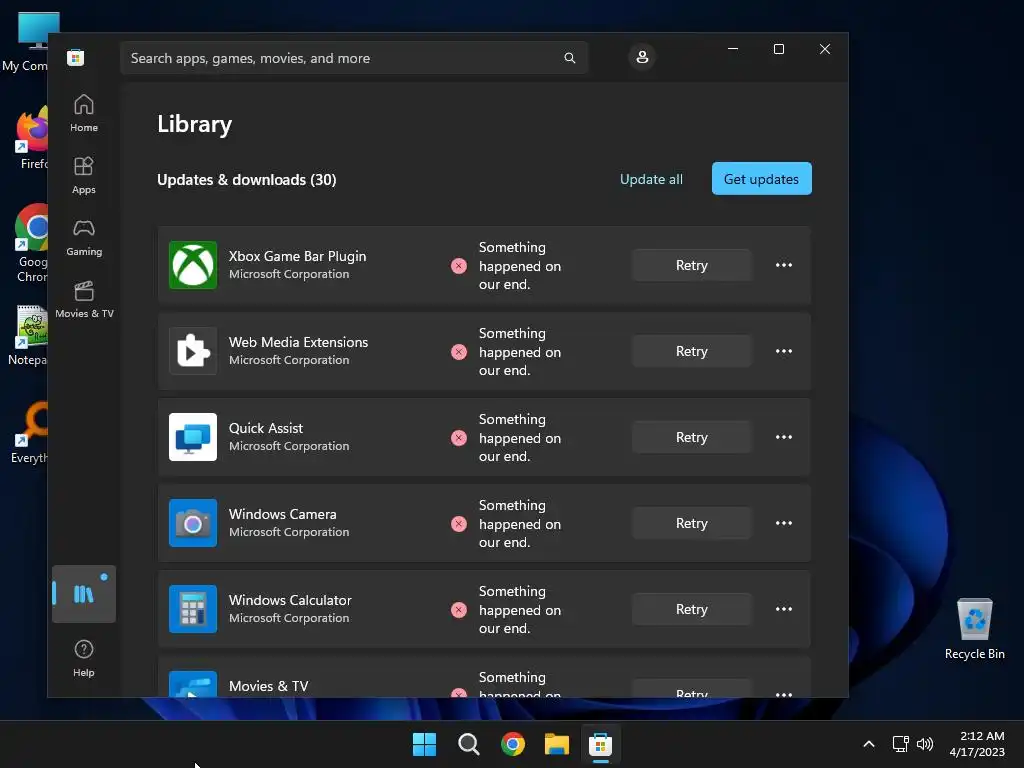Open the clock showing 2:12 AM
Viewport: 1024px width, 768px height.
coord(977,744)
